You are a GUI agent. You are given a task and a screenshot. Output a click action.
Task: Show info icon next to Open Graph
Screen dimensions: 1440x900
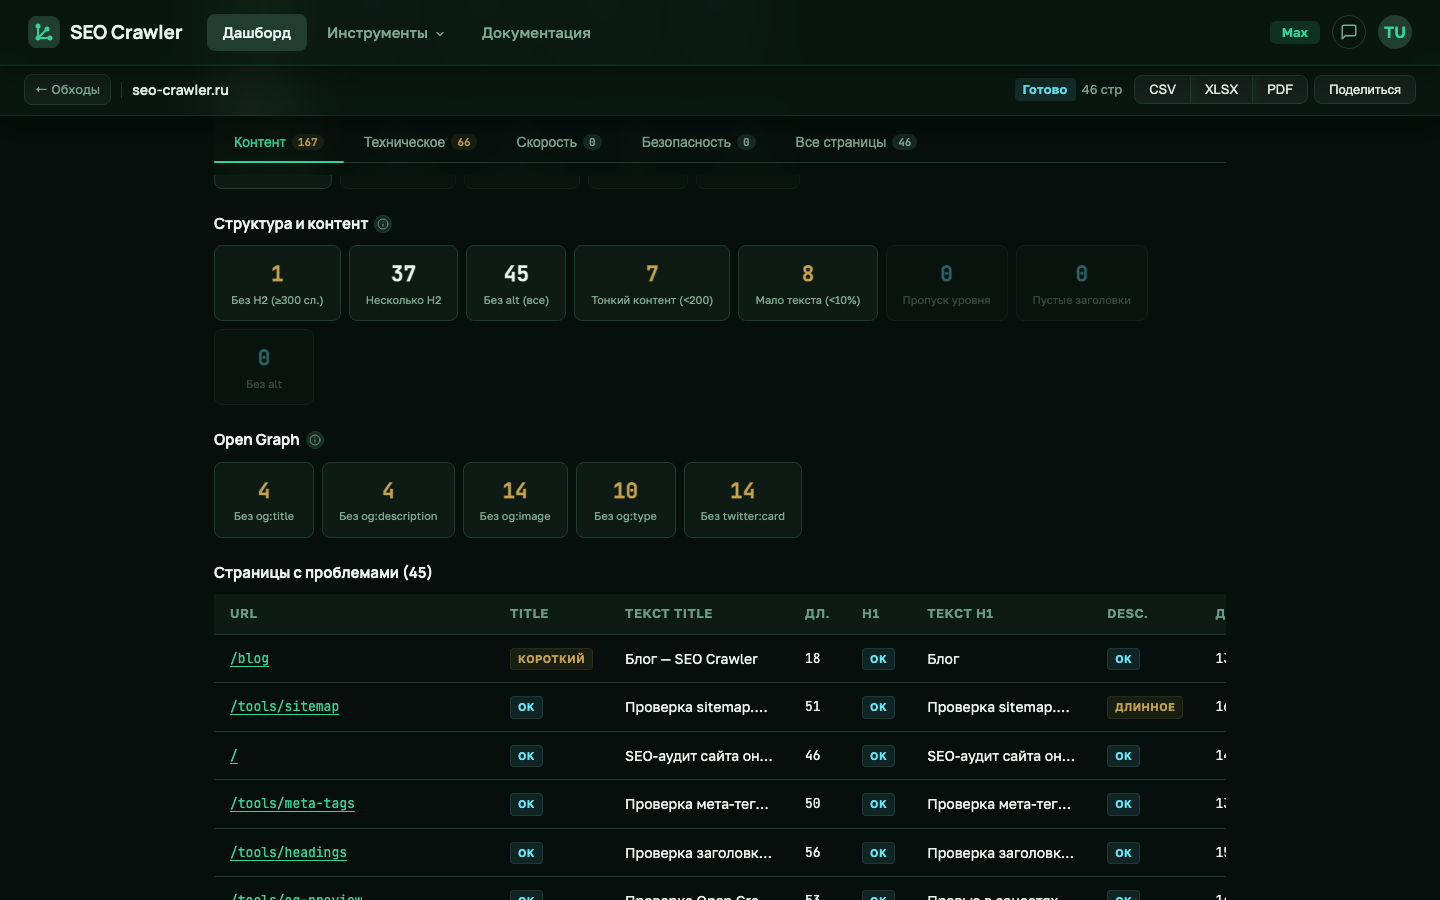[315, 440]
